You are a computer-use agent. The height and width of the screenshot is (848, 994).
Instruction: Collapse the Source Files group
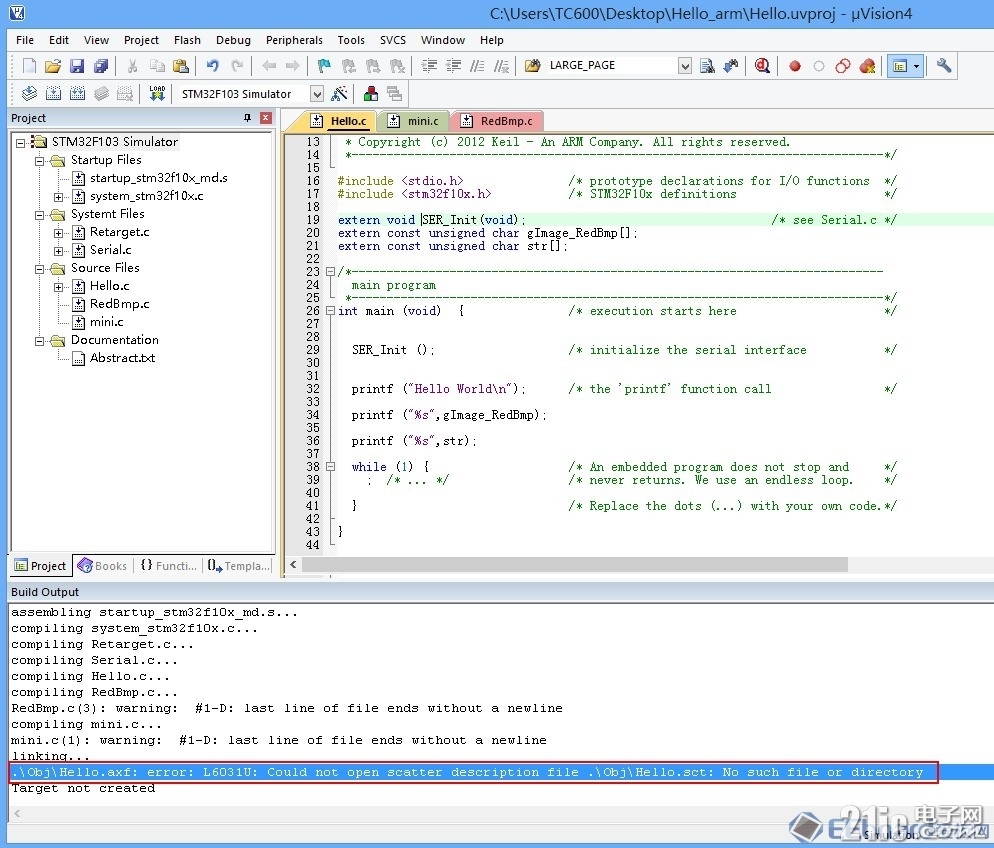(39, 269)
